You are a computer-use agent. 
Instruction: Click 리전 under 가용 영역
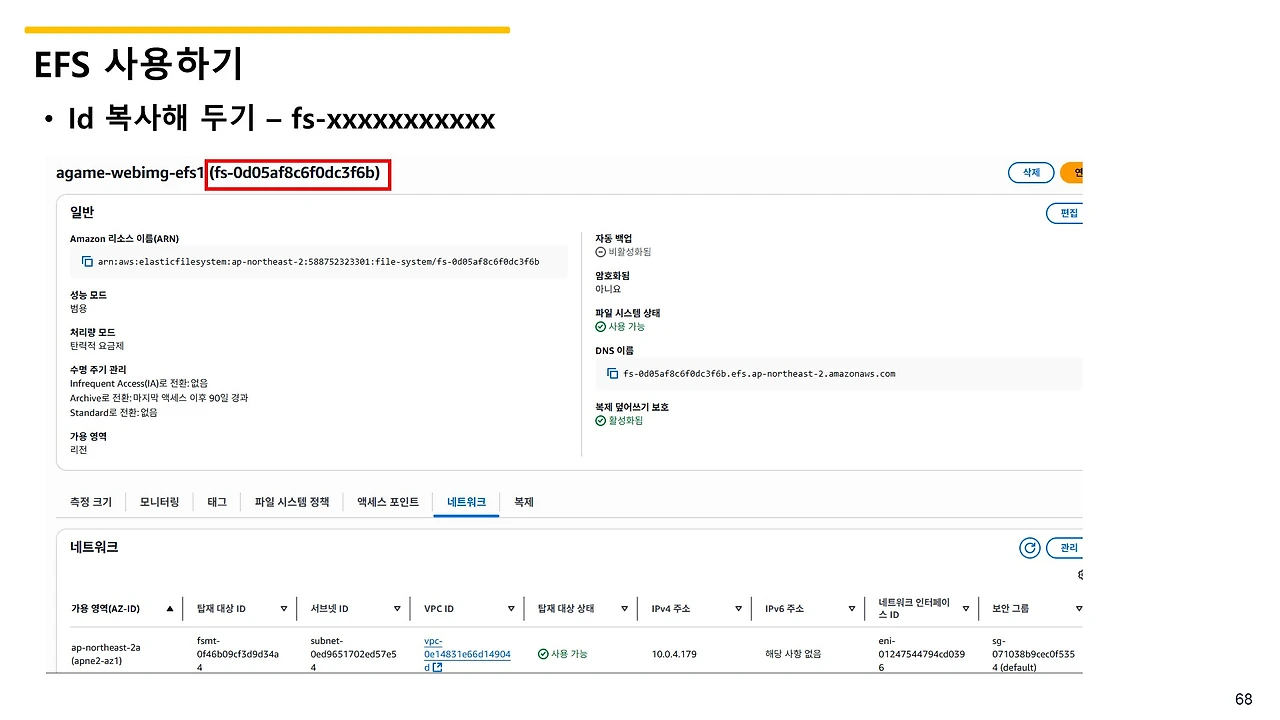point(78,450)
